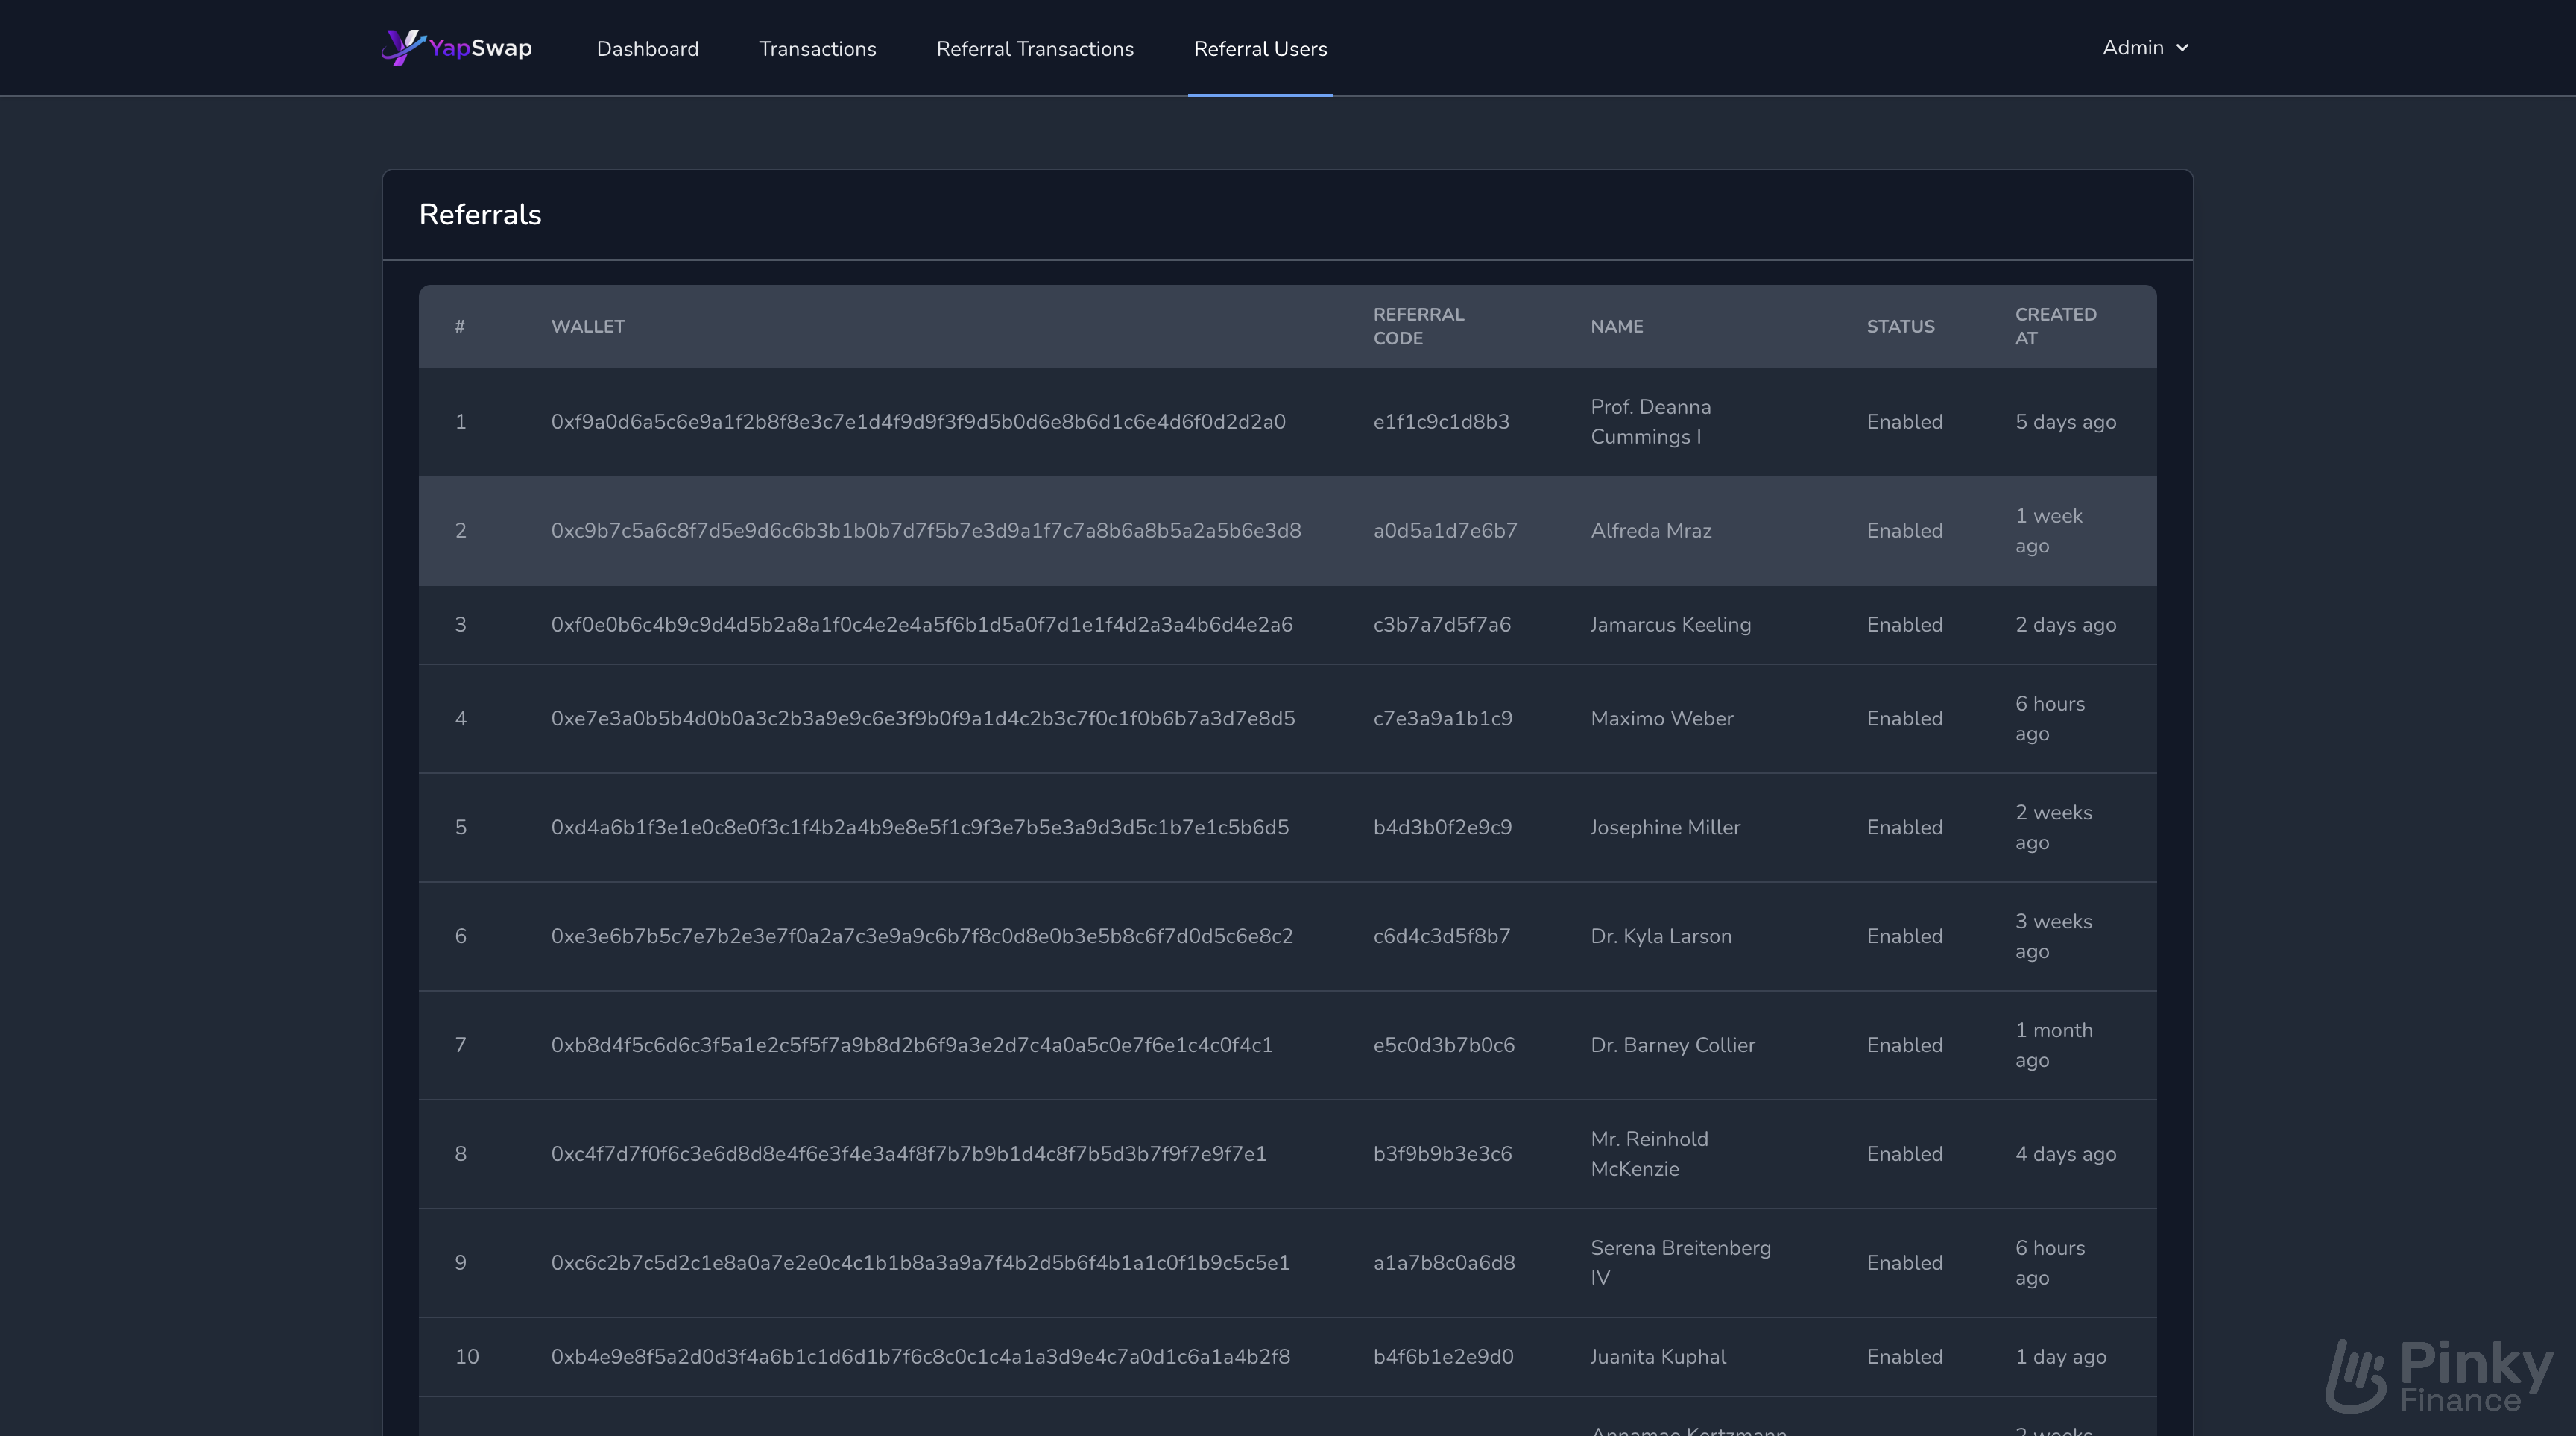Screen dimensions: 2576x1436
Task: Click referral code e1f1c9c1d8b3
Action: (x=1441, y=421)
